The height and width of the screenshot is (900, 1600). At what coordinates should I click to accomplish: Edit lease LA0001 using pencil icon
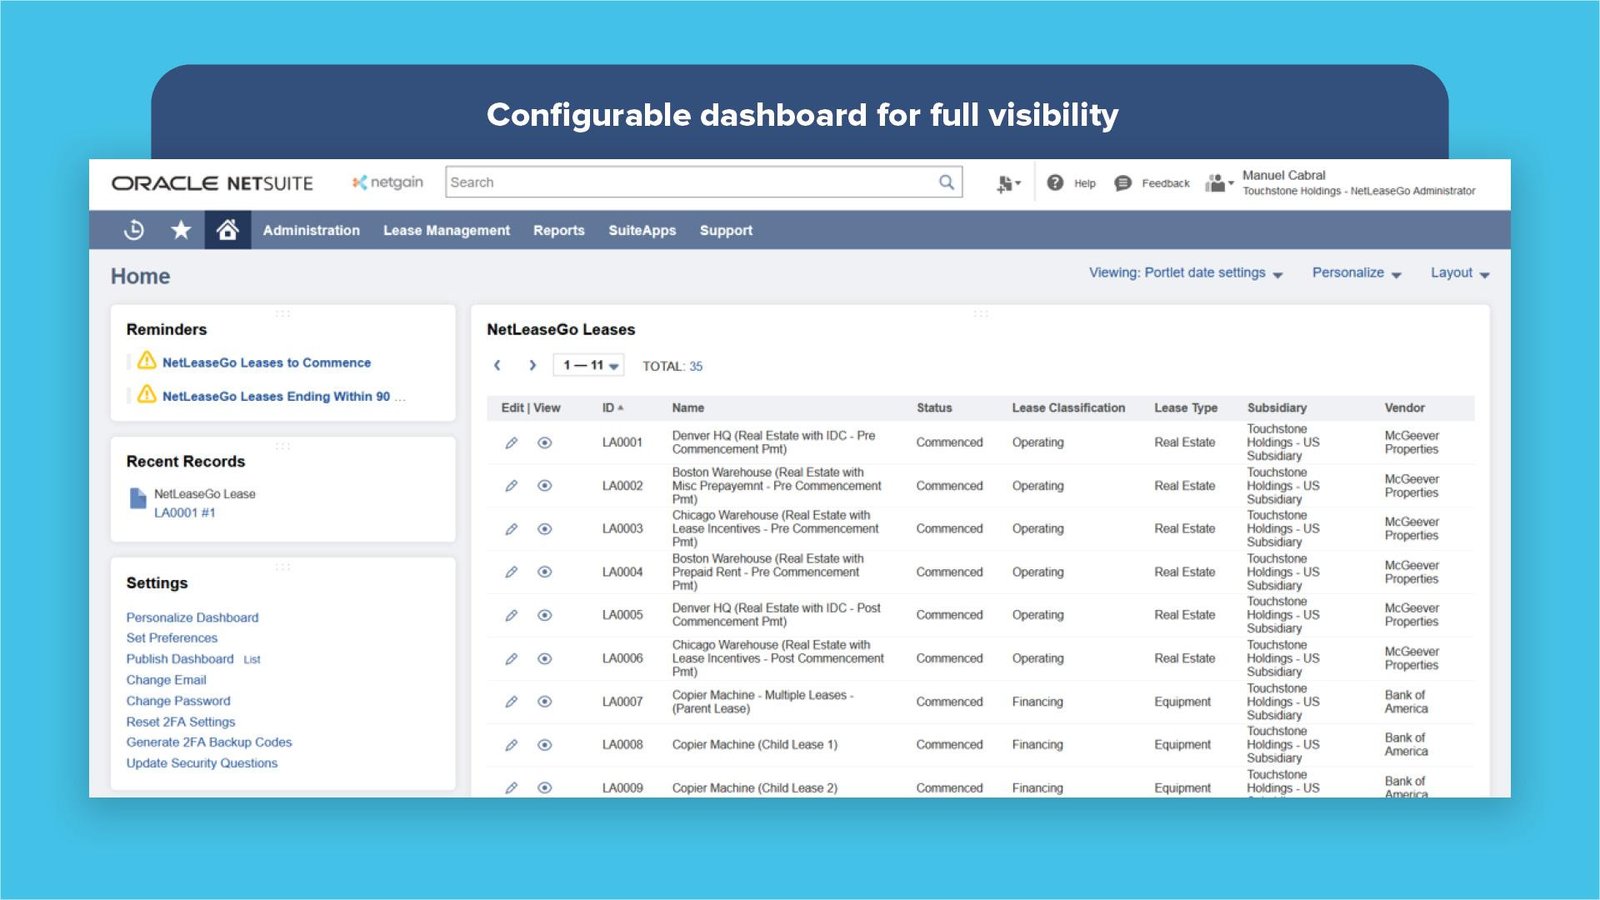pos(511,442)
